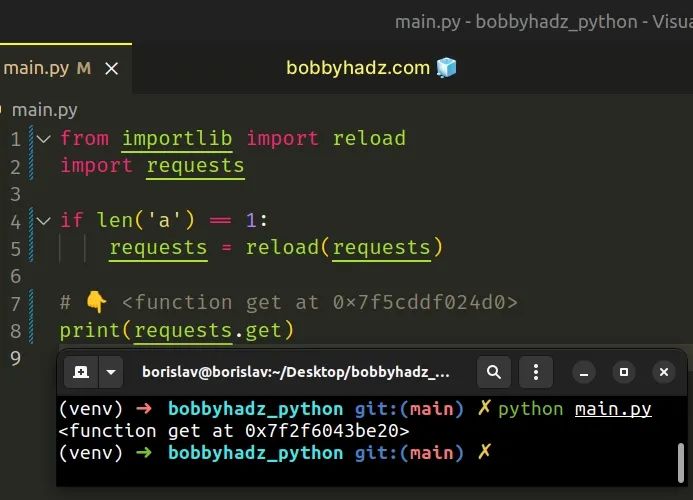This screenshot has width=693, height=500.
Task: Open terminal new-tab dropdown arrow
Action: click(111, 372)
